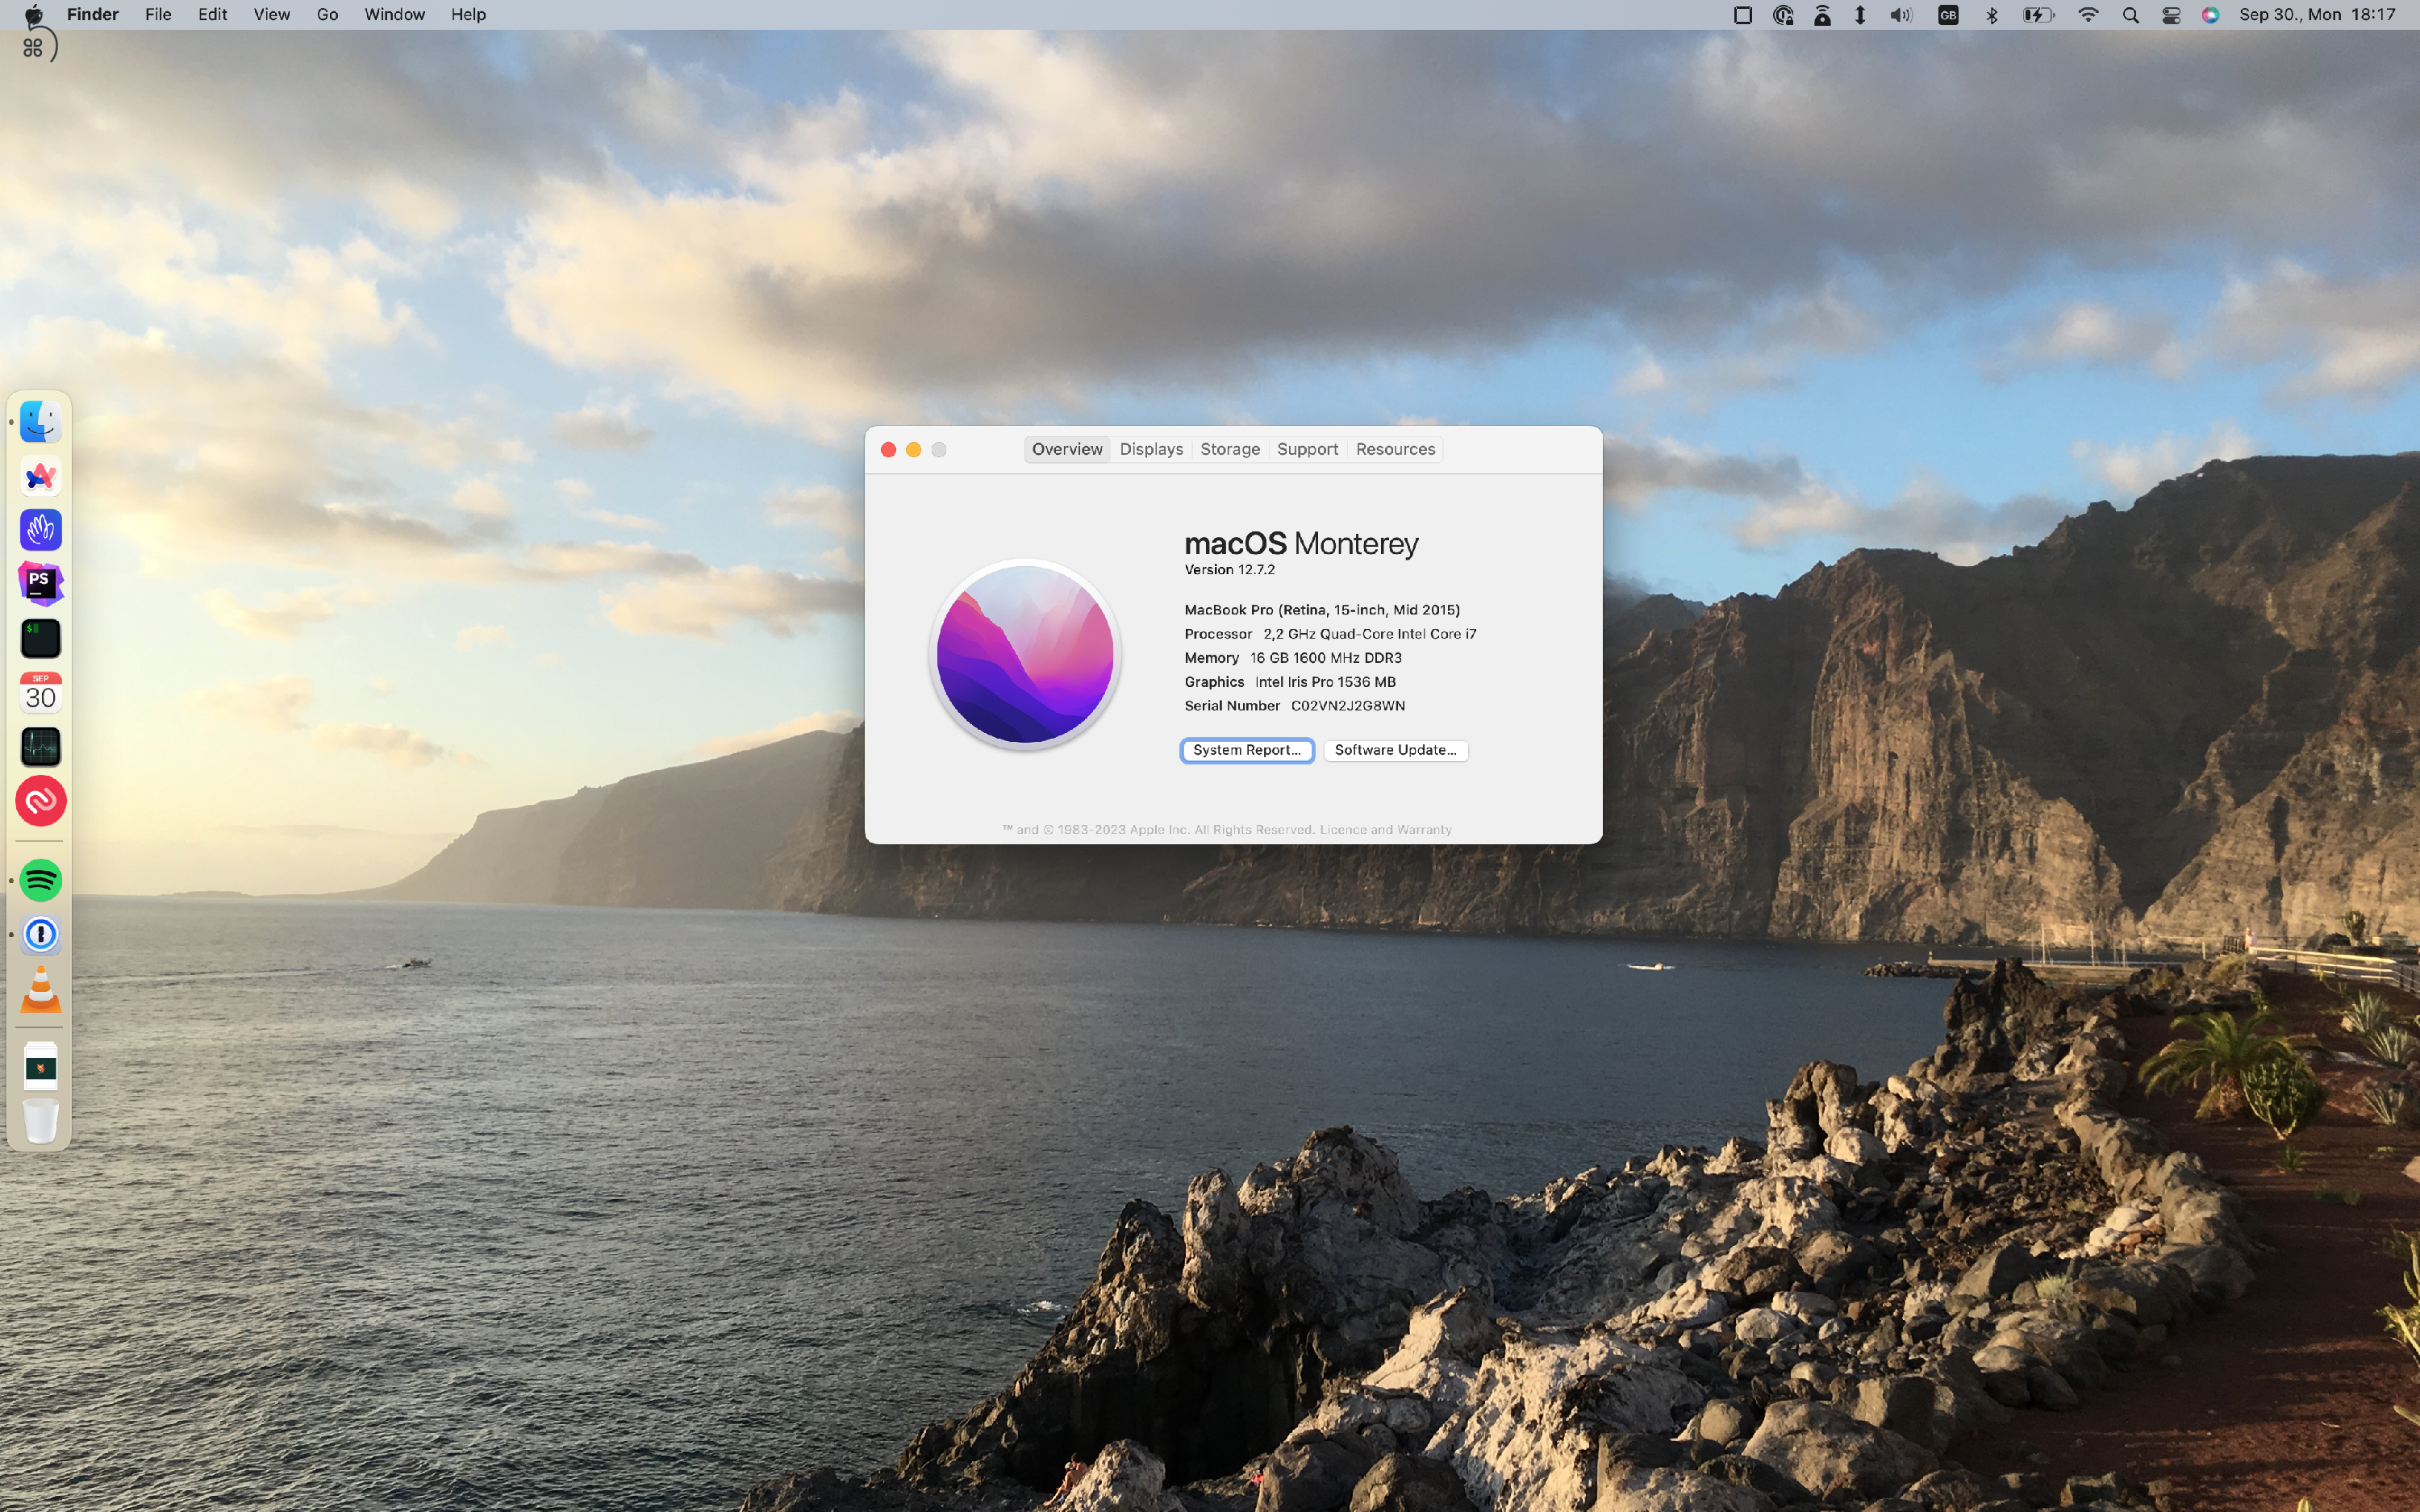Open the red Authy icon in Dock
Screen dimensions: 2420x1512
point(40,801)
